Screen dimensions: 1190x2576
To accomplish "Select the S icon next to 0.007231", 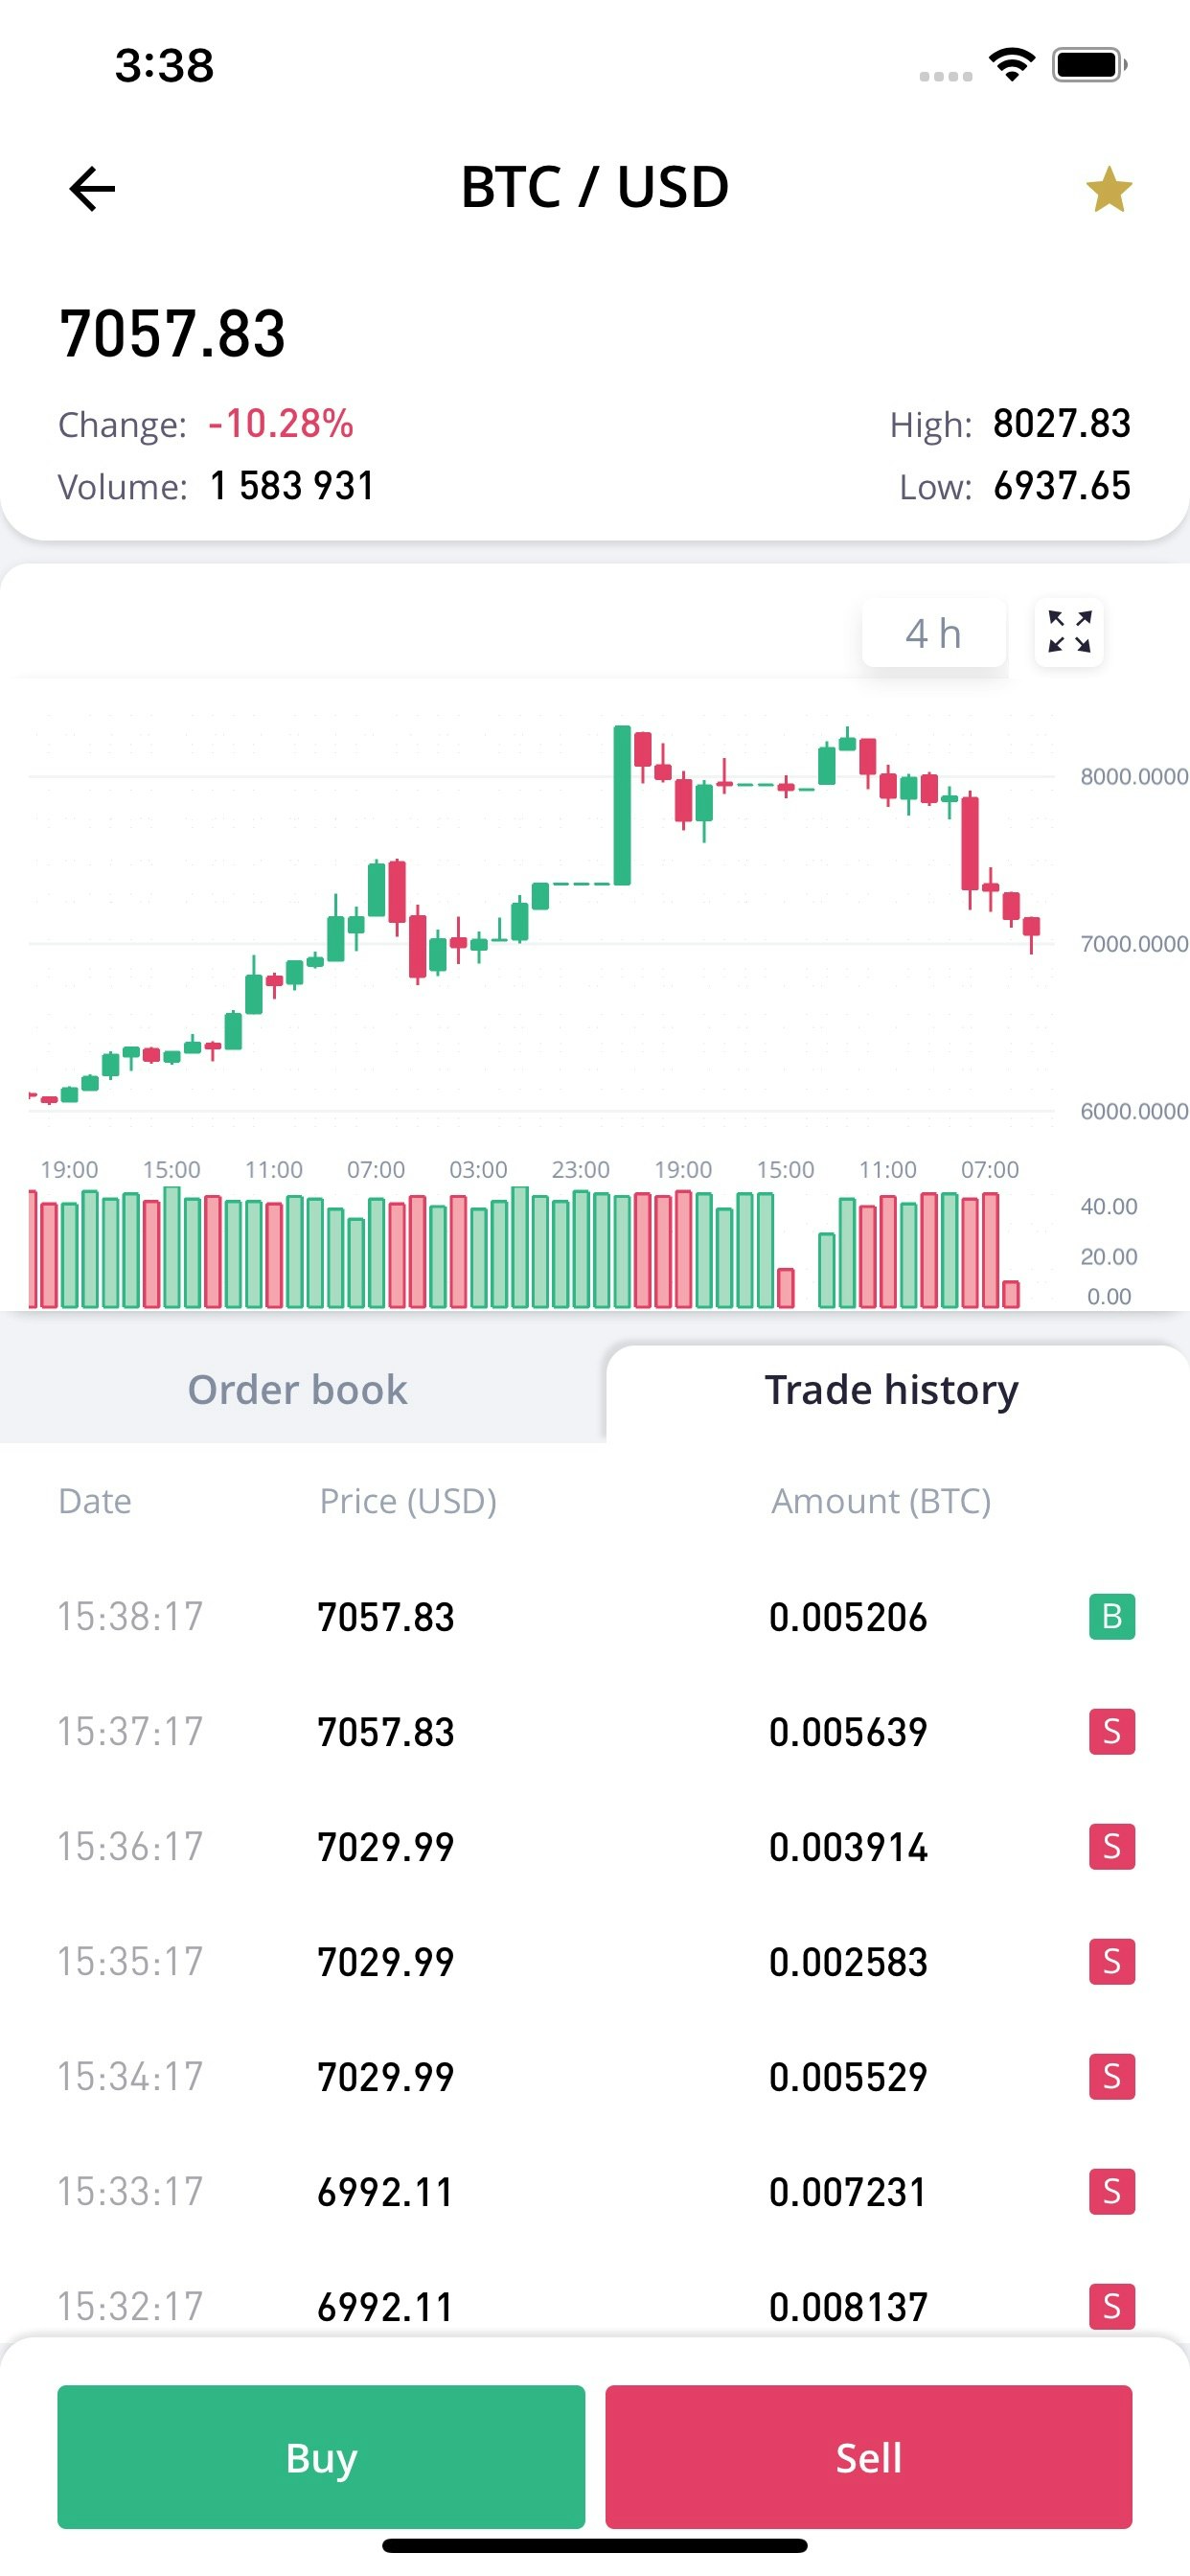I will [1110, 2193].
